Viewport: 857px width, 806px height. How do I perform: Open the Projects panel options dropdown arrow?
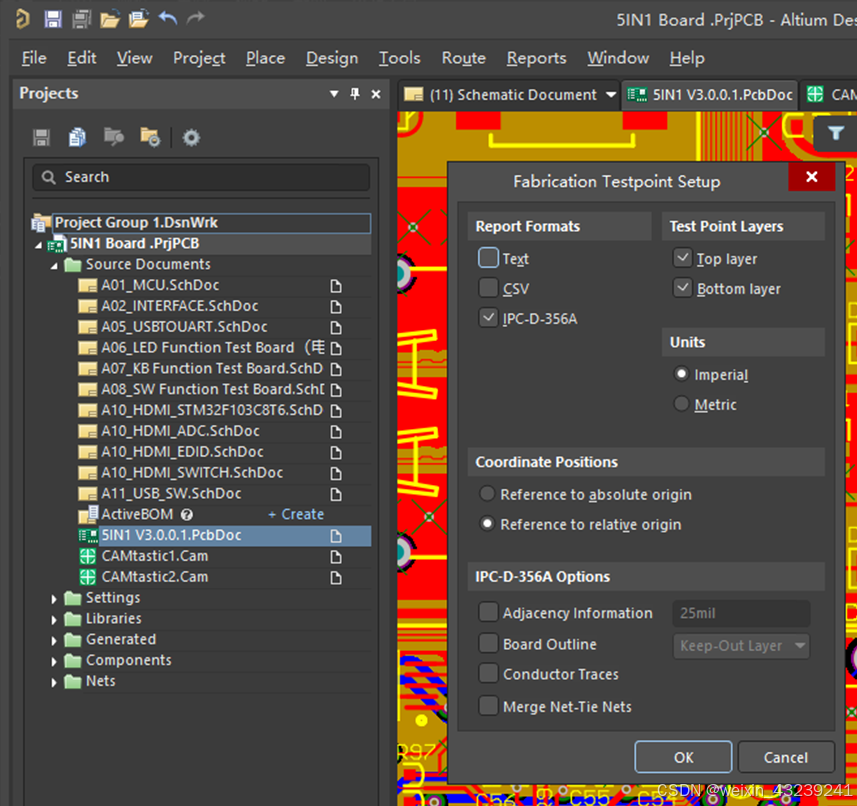tap(334, 94)
